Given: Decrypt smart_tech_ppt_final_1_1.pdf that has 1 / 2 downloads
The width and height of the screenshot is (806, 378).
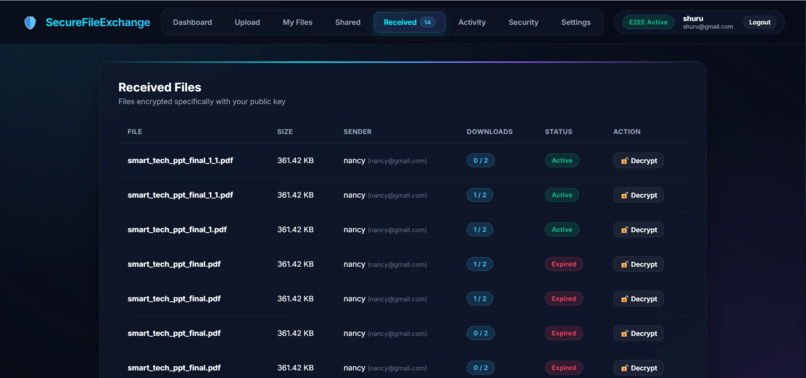Looking at the screenshot, I should coord(638,195).
